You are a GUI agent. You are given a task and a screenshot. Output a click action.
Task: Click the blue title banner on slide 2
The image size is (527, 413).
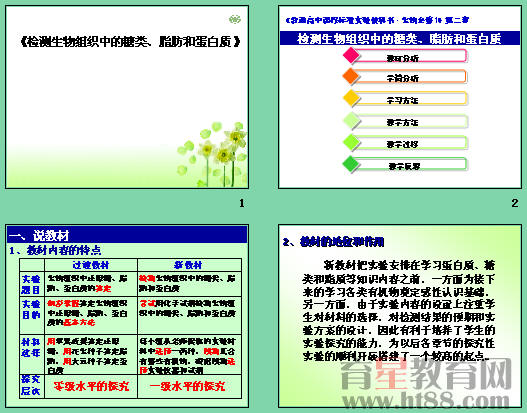[400, 38]
